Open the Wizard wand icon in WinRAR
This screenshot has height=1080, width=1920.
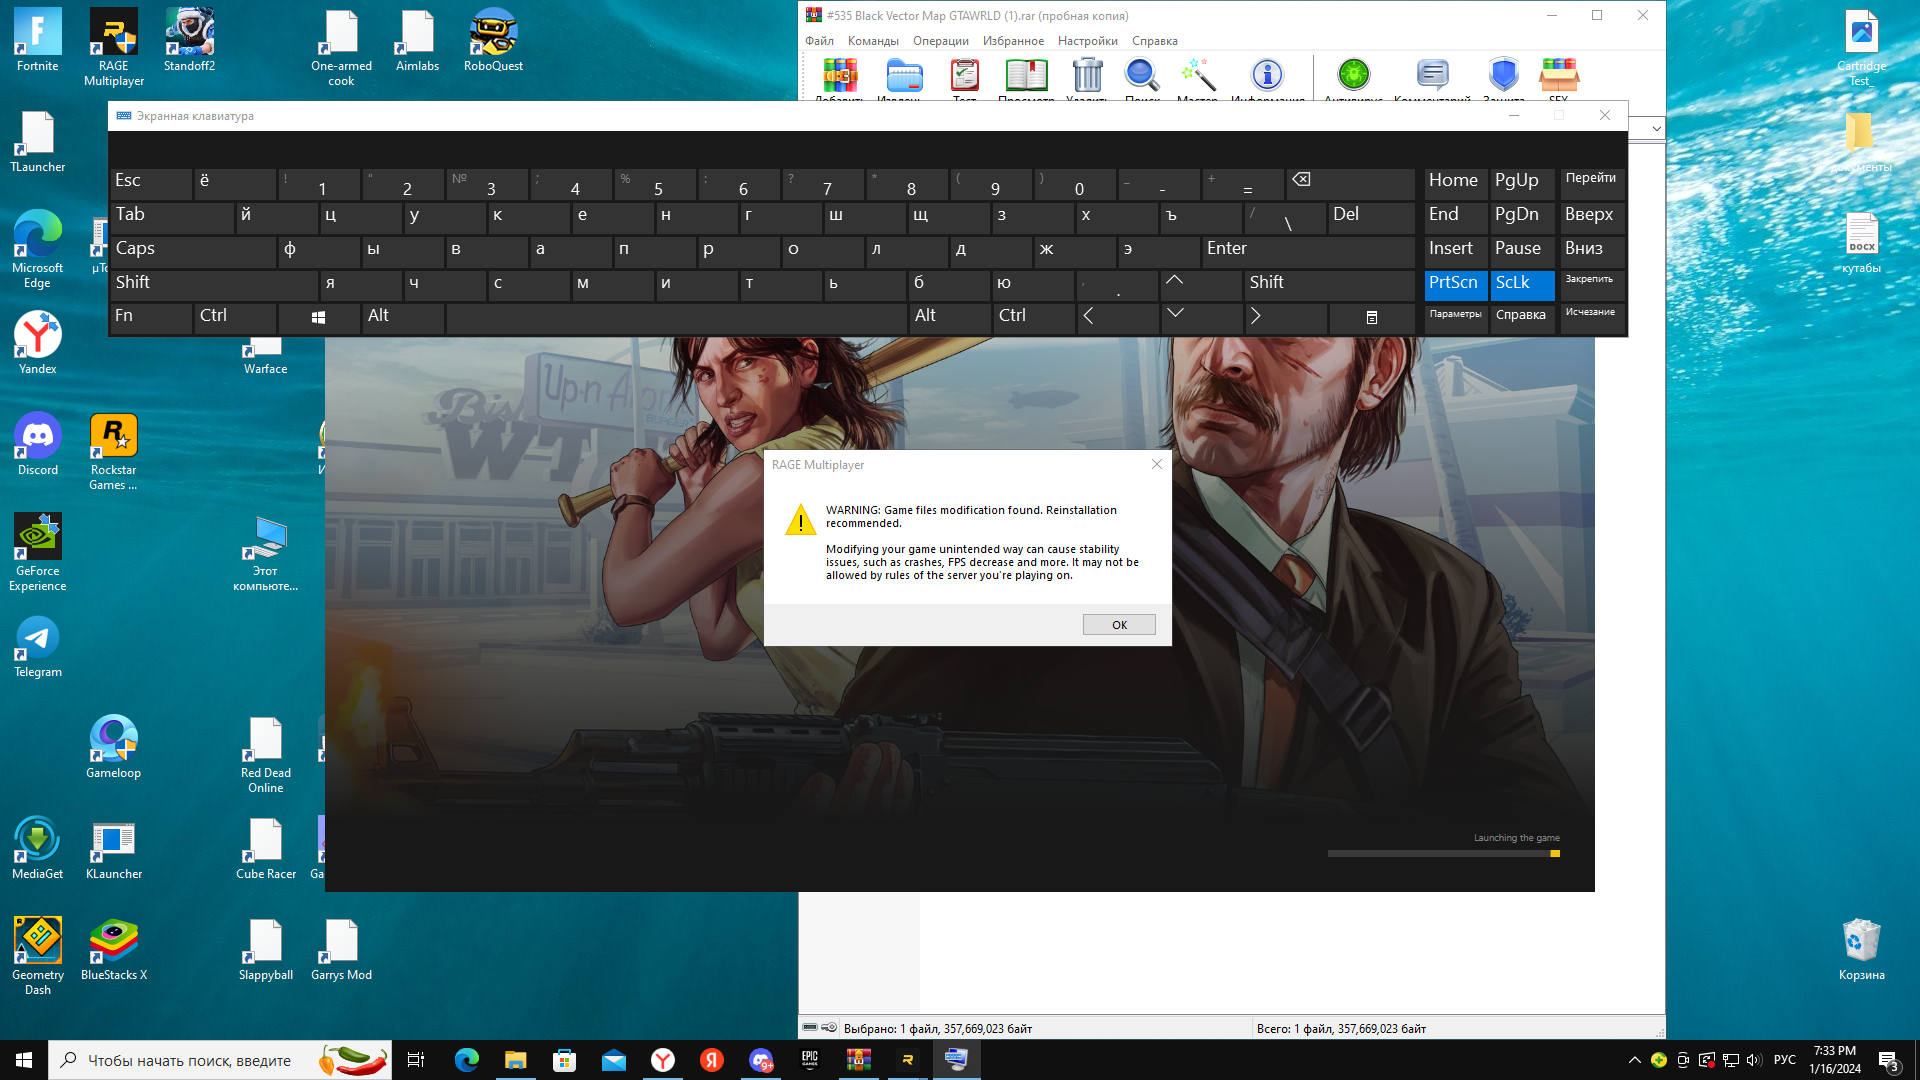pyautogui.click(x=1198, y=76)
